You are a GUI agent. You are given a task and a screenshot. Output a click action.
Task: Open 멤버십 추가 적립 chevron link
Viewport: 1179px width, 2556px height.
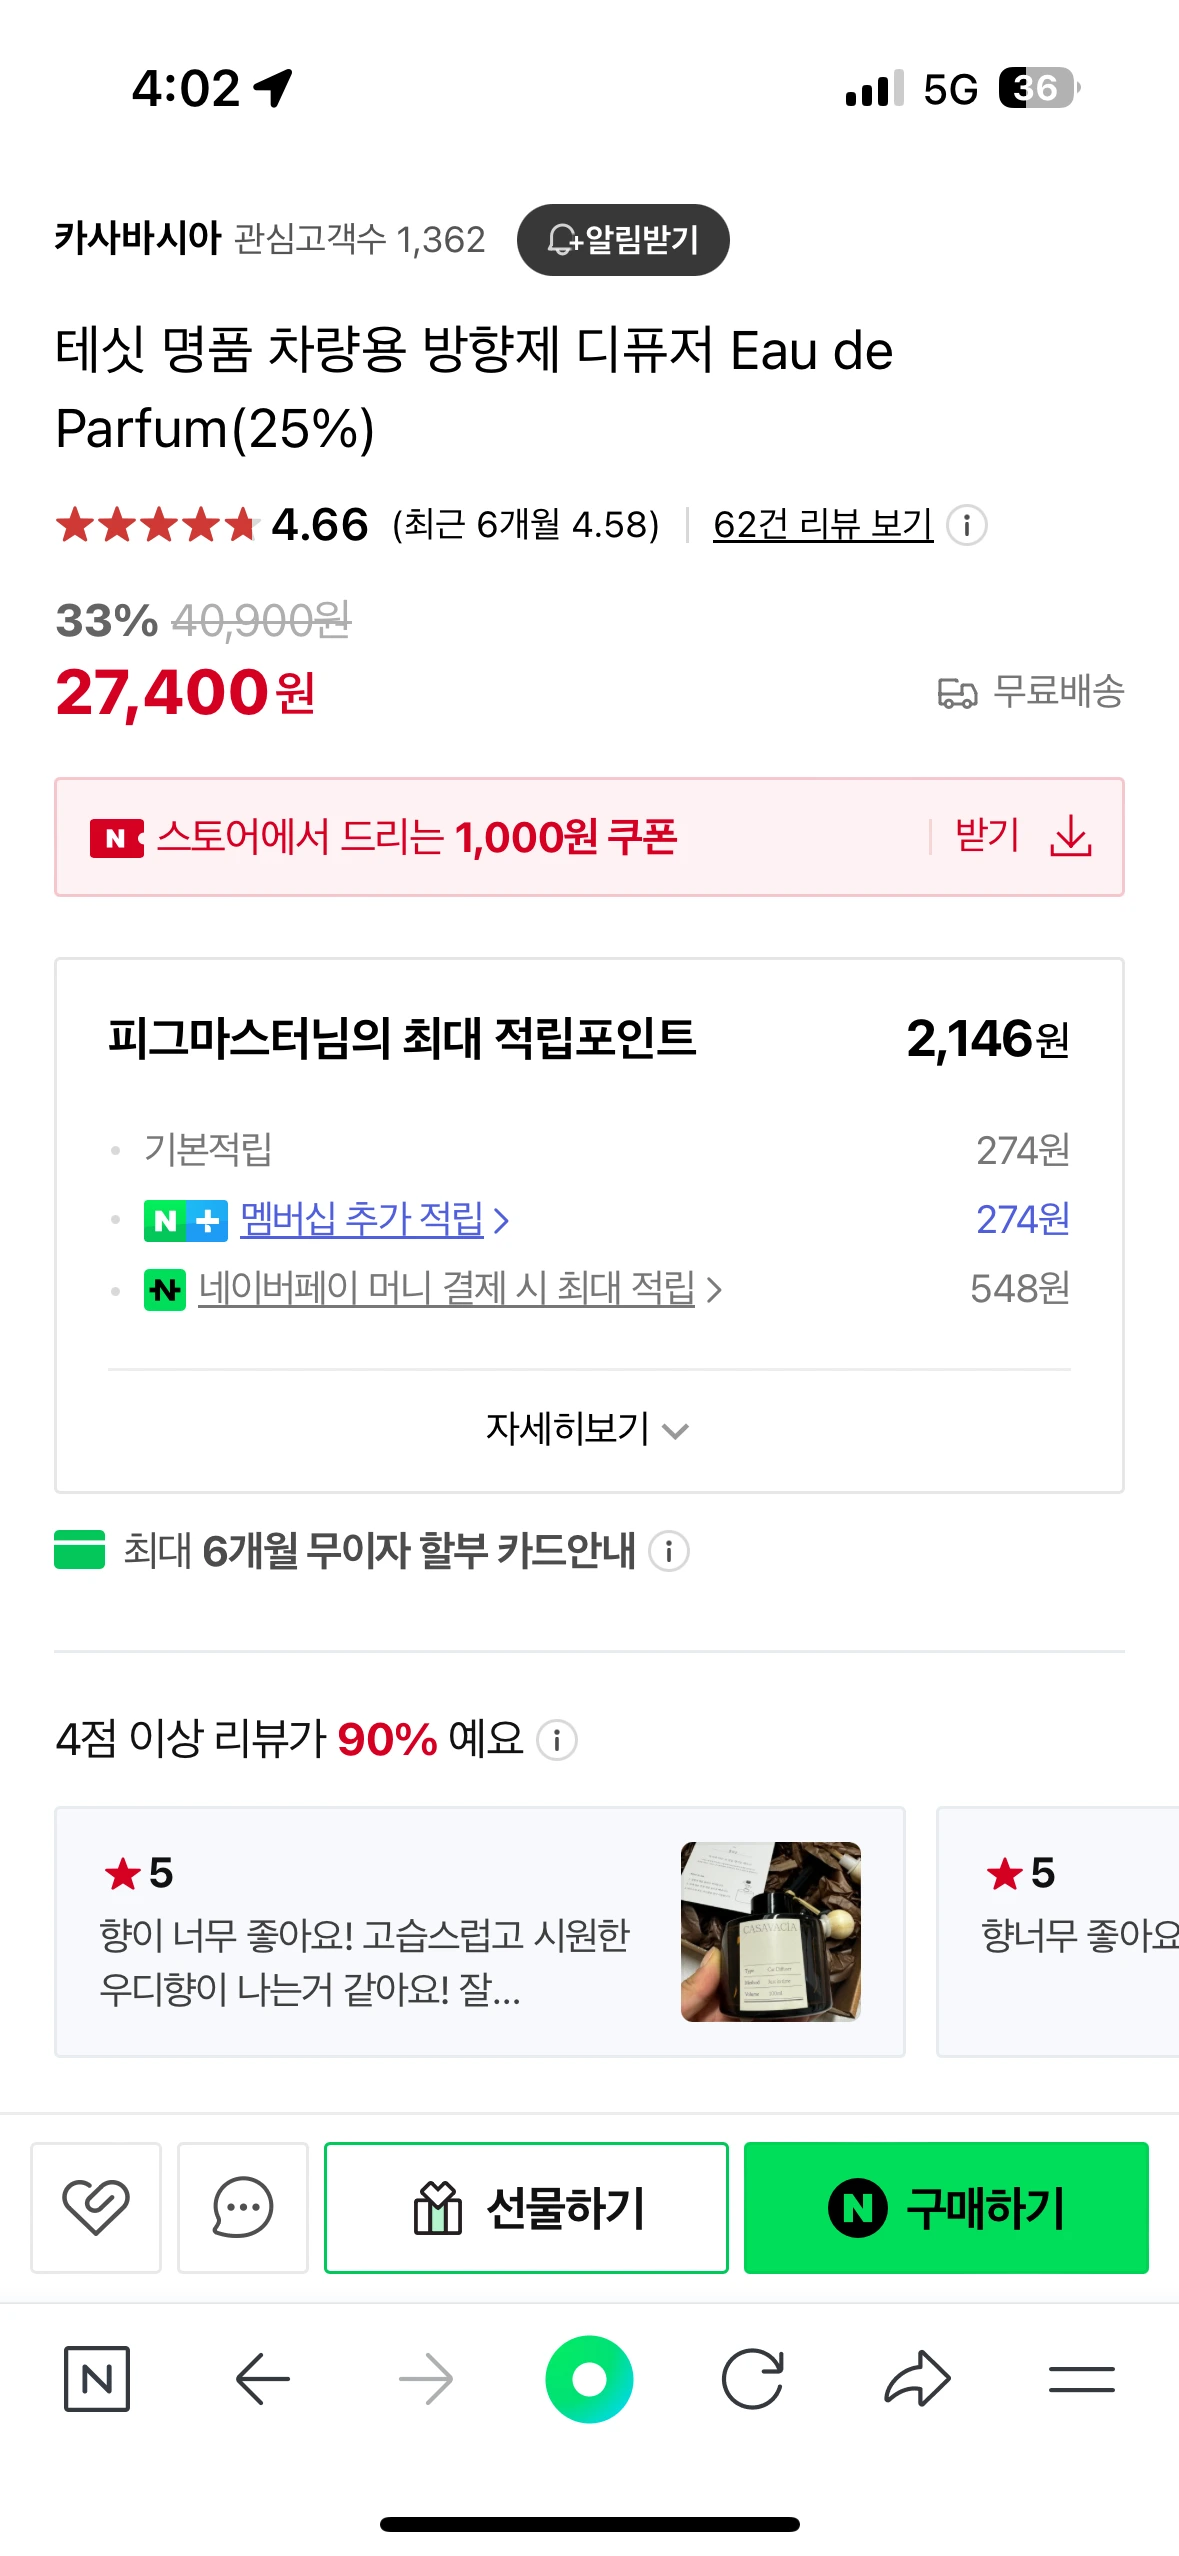click(x=376, y=1219)
